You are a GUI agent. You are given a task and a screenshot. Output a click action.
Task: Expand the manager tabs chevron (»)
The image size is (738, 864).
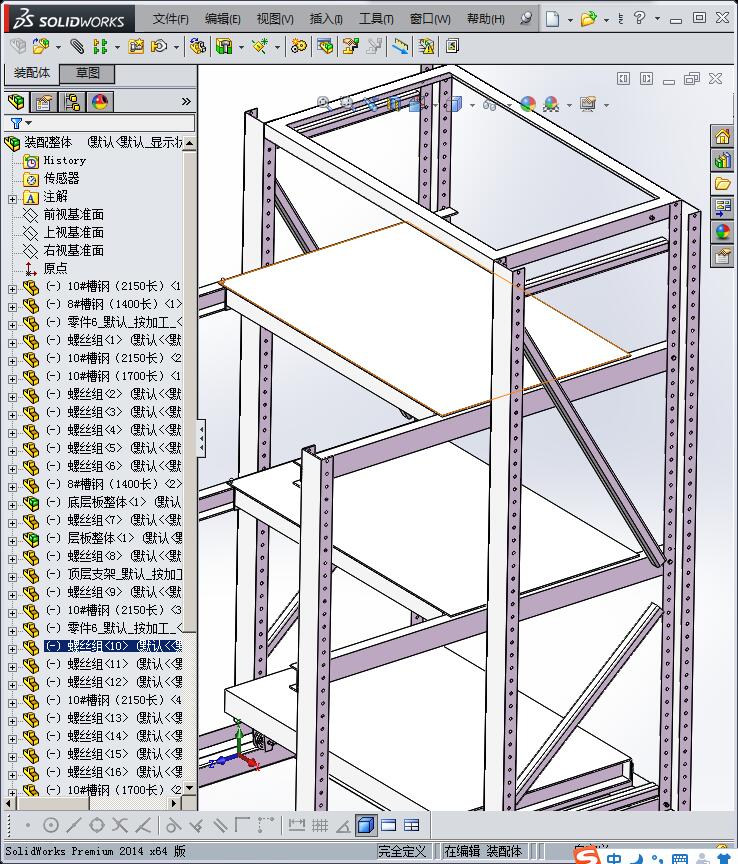[186, 101]
